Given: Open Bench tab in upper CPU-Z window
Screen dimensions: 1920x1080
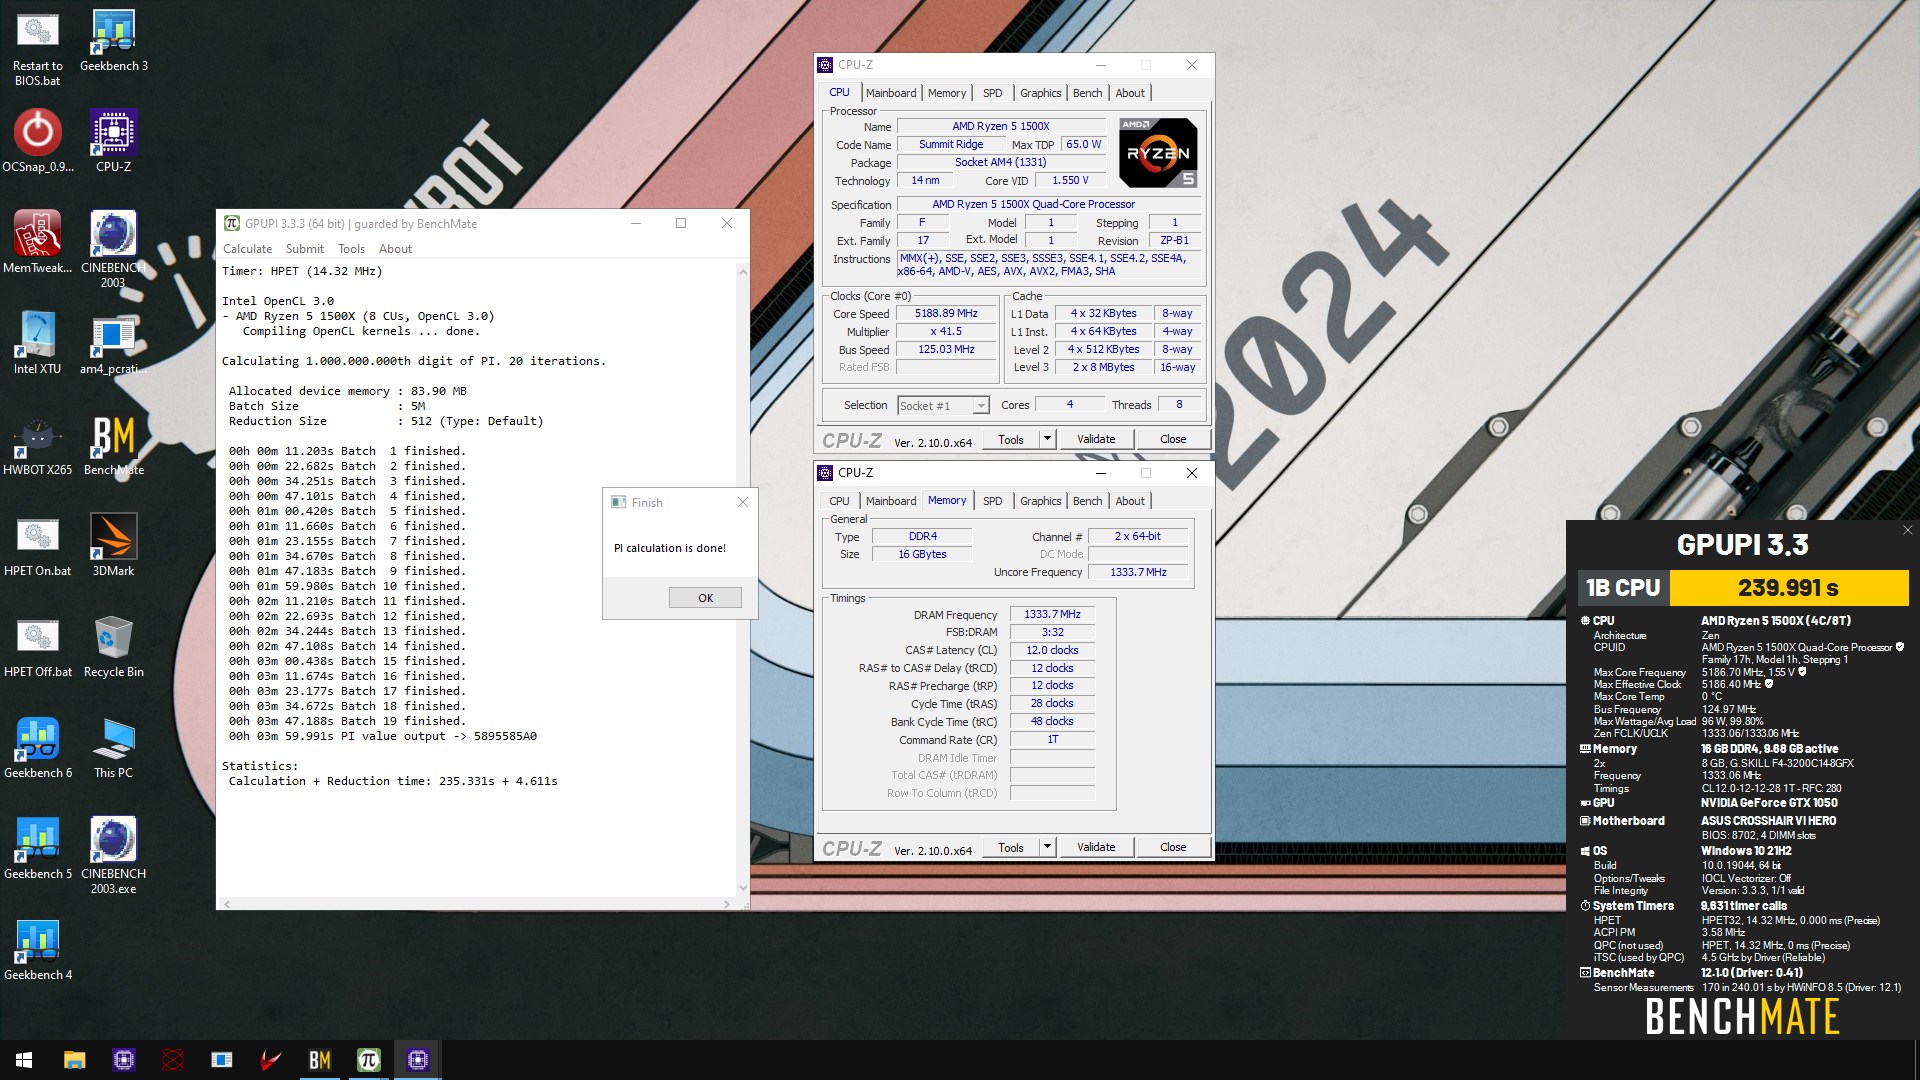Looking at the screenshot, I should pyautogui.click(x=1087, y=93).
